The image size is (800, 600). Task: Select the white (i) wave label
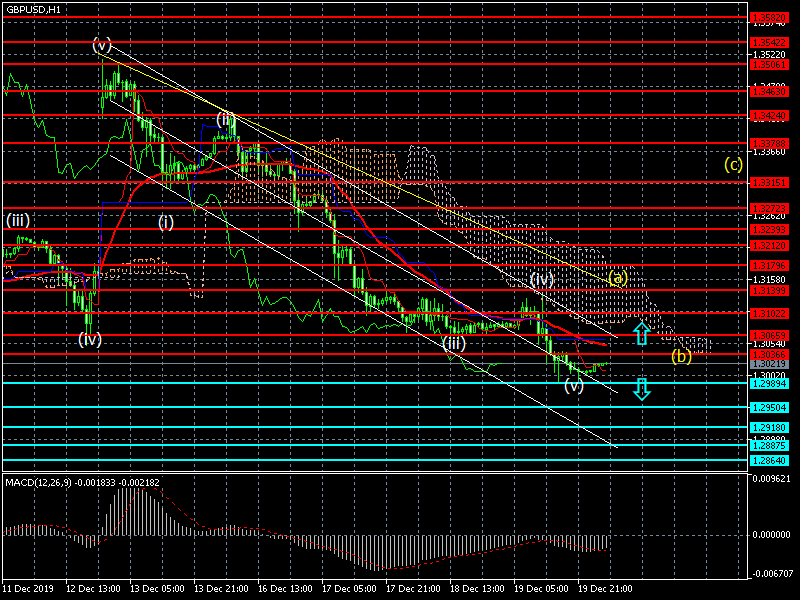(165, 222)
